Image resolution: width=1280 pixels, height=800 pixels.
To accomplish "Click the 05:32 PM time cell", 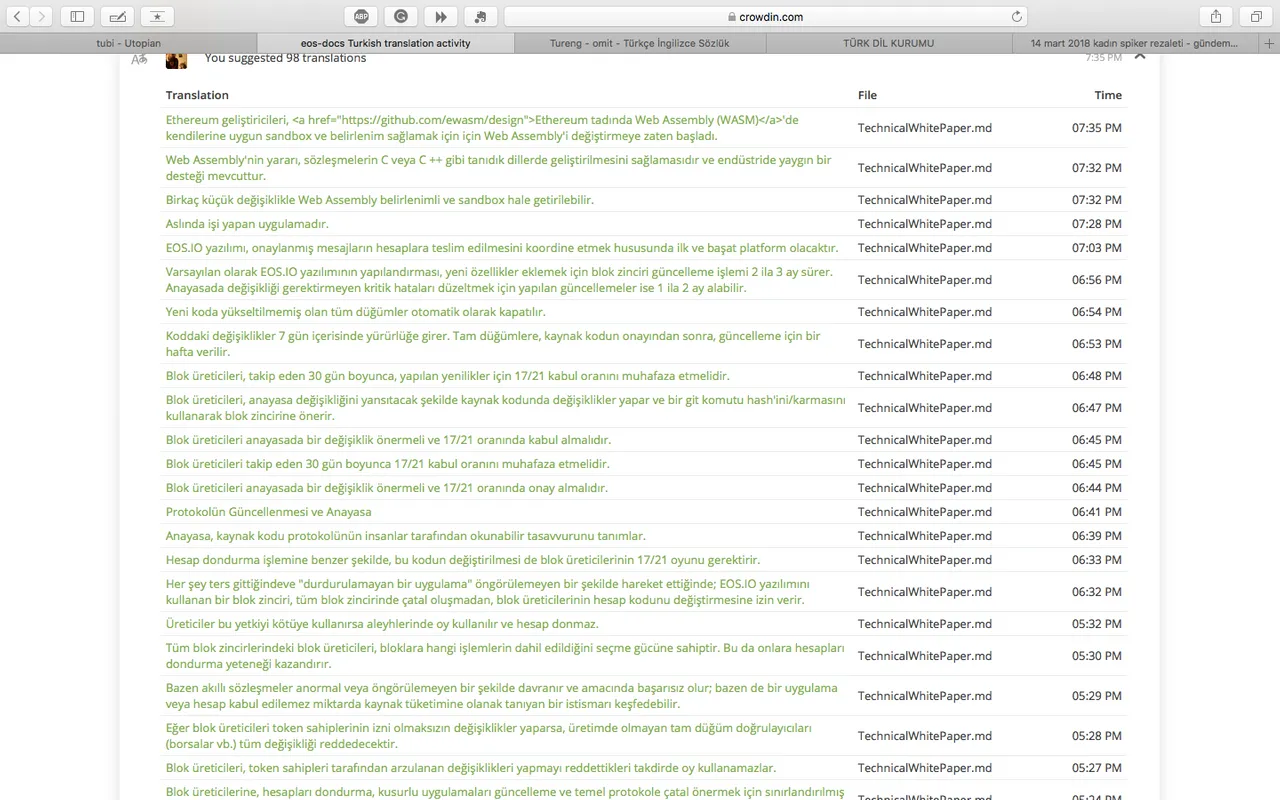I will (x=1097, y=624).
